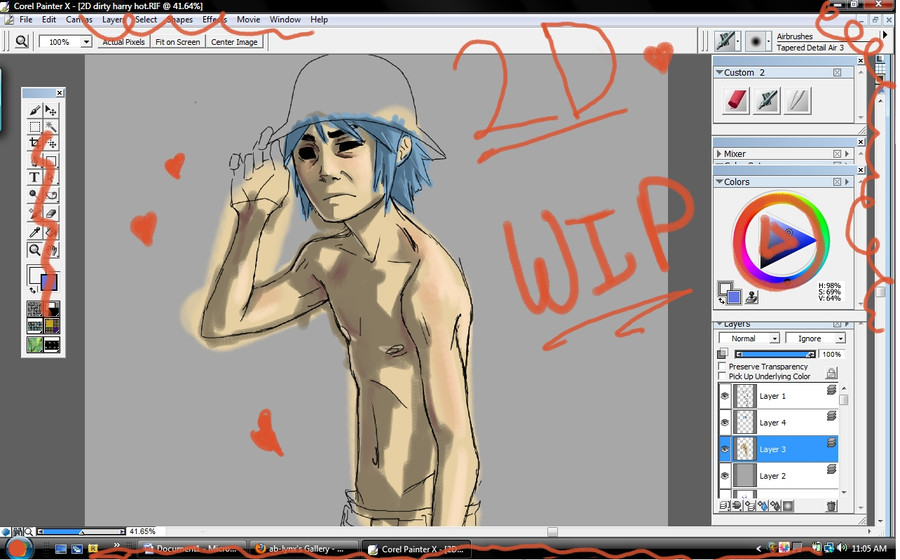The height and width of the screenshot is (560, 900).
Task: Expand the Mixer palette
Action: [719, 154]
